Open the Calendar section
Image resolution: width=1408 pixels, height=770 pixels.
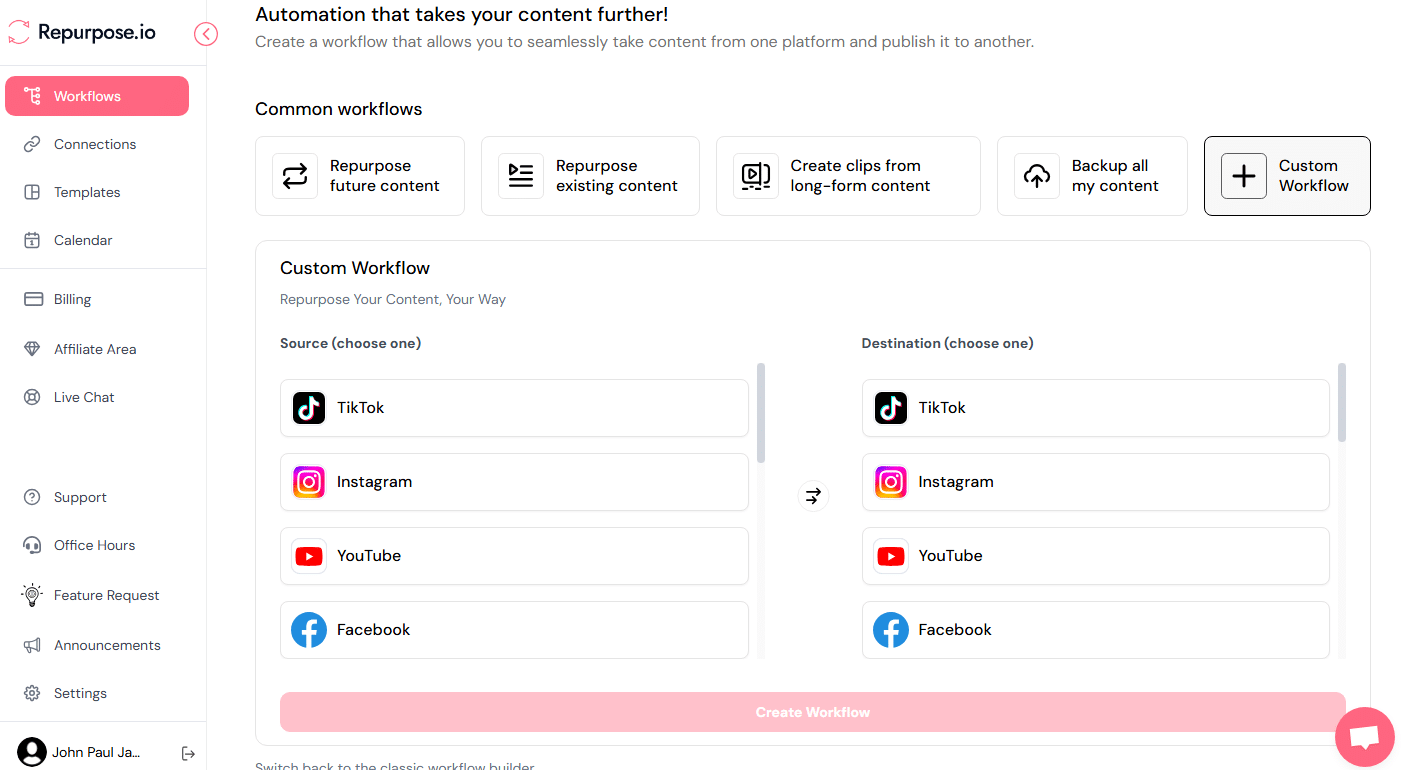[84, 239]
